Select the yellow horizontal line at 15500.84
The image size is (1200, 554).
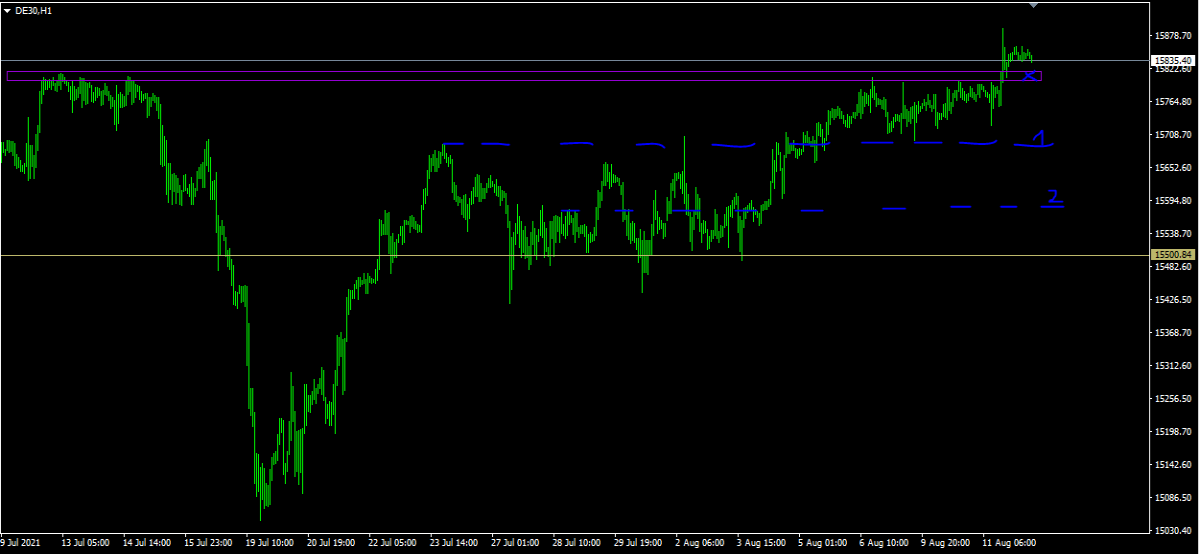575,255
